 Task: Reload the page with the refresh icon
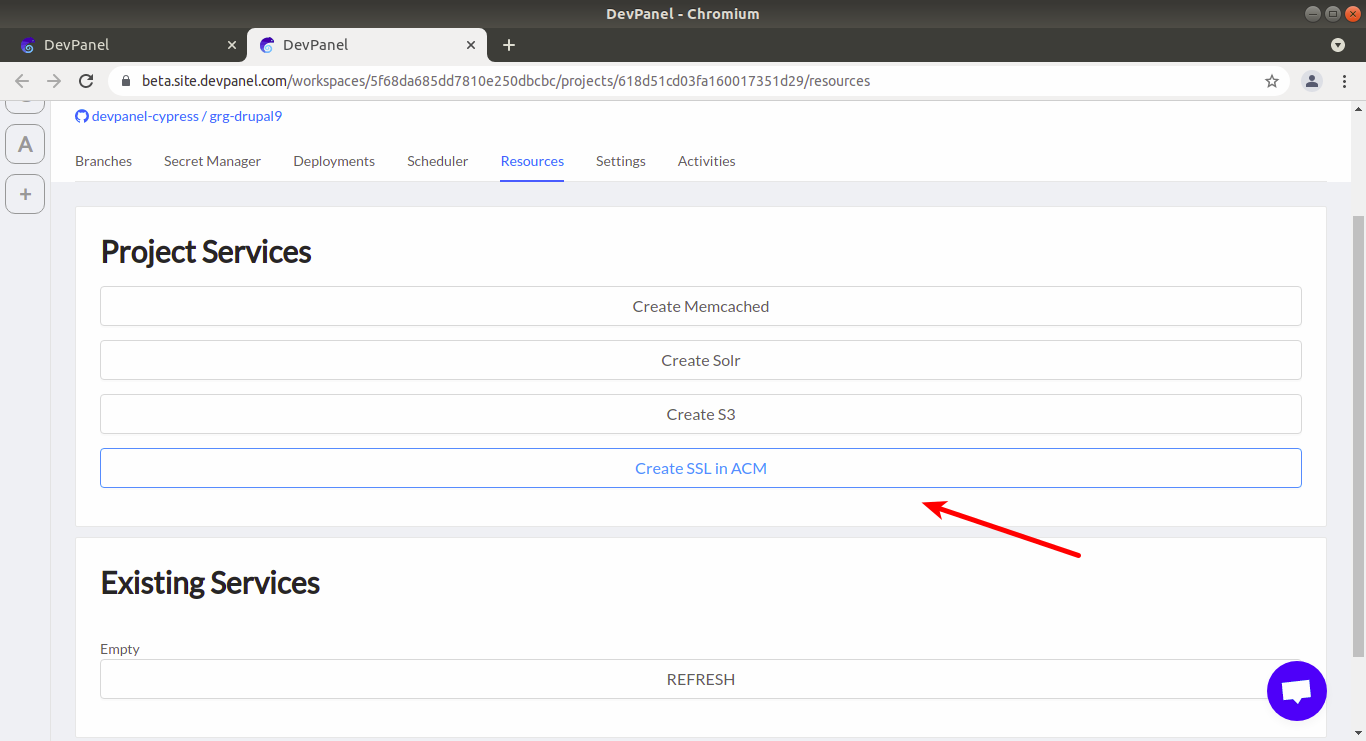(x=86, y=81)
